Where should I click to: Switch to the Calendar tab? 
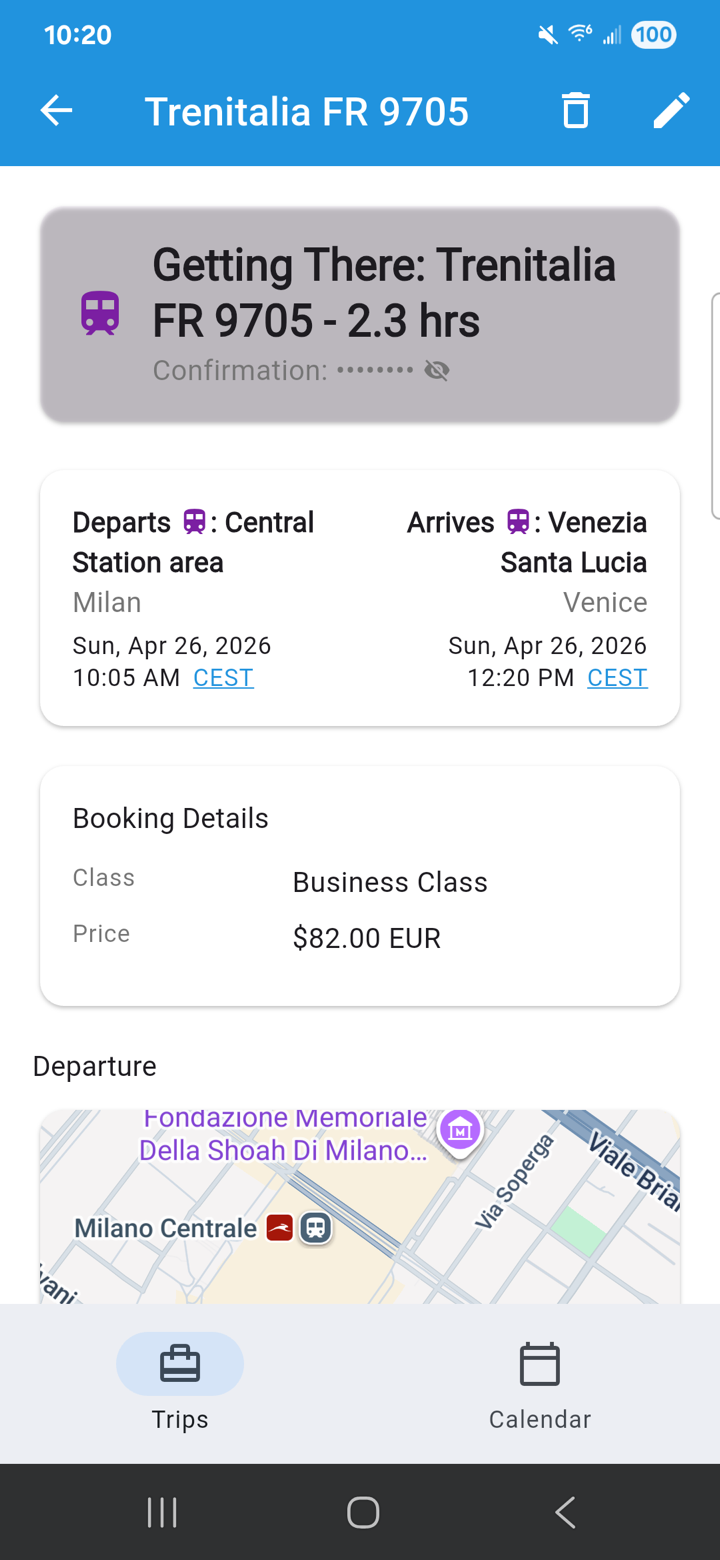coord(540,1381)
